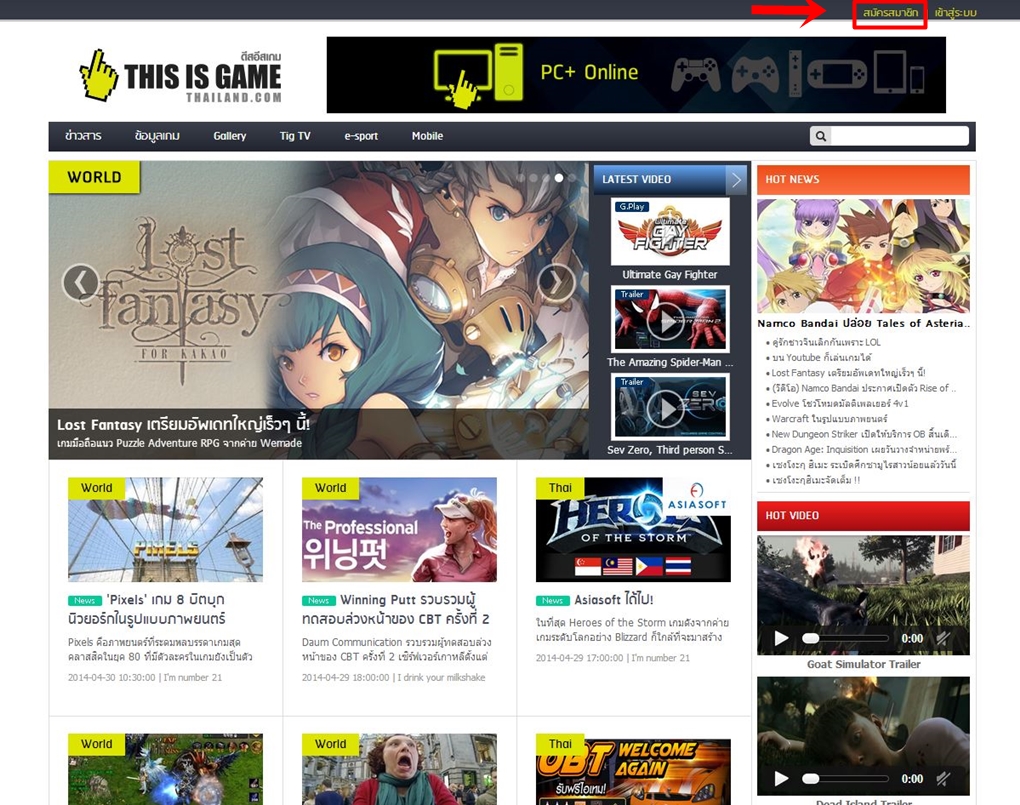Click the Ultimate Gay Fighter title
The height and width of the screenshot is (805, 1020).
click(x=669, y=275)
